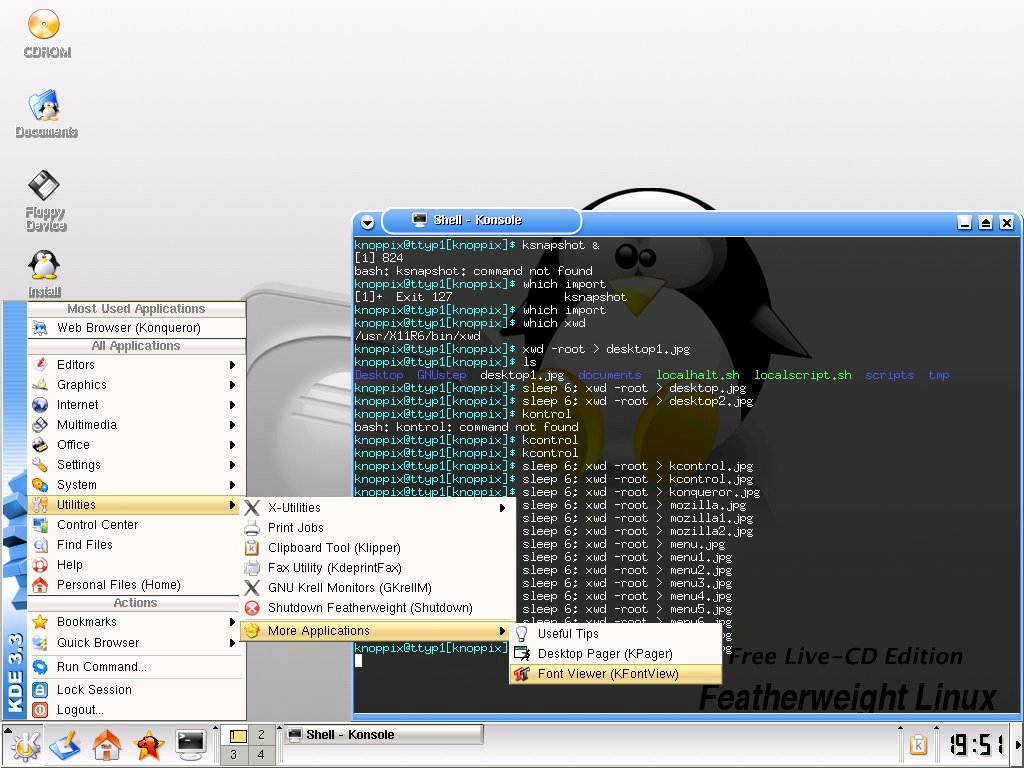
Task: Click the Print Jobs printer icon
Action: click(252, 528)
